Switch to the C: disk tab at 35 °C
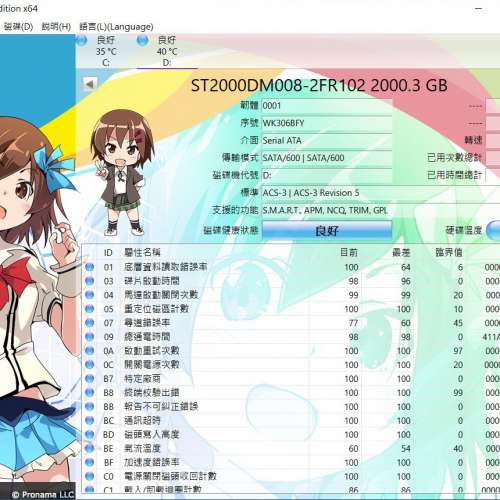The image size is (500, 500). tap(106, 51)
